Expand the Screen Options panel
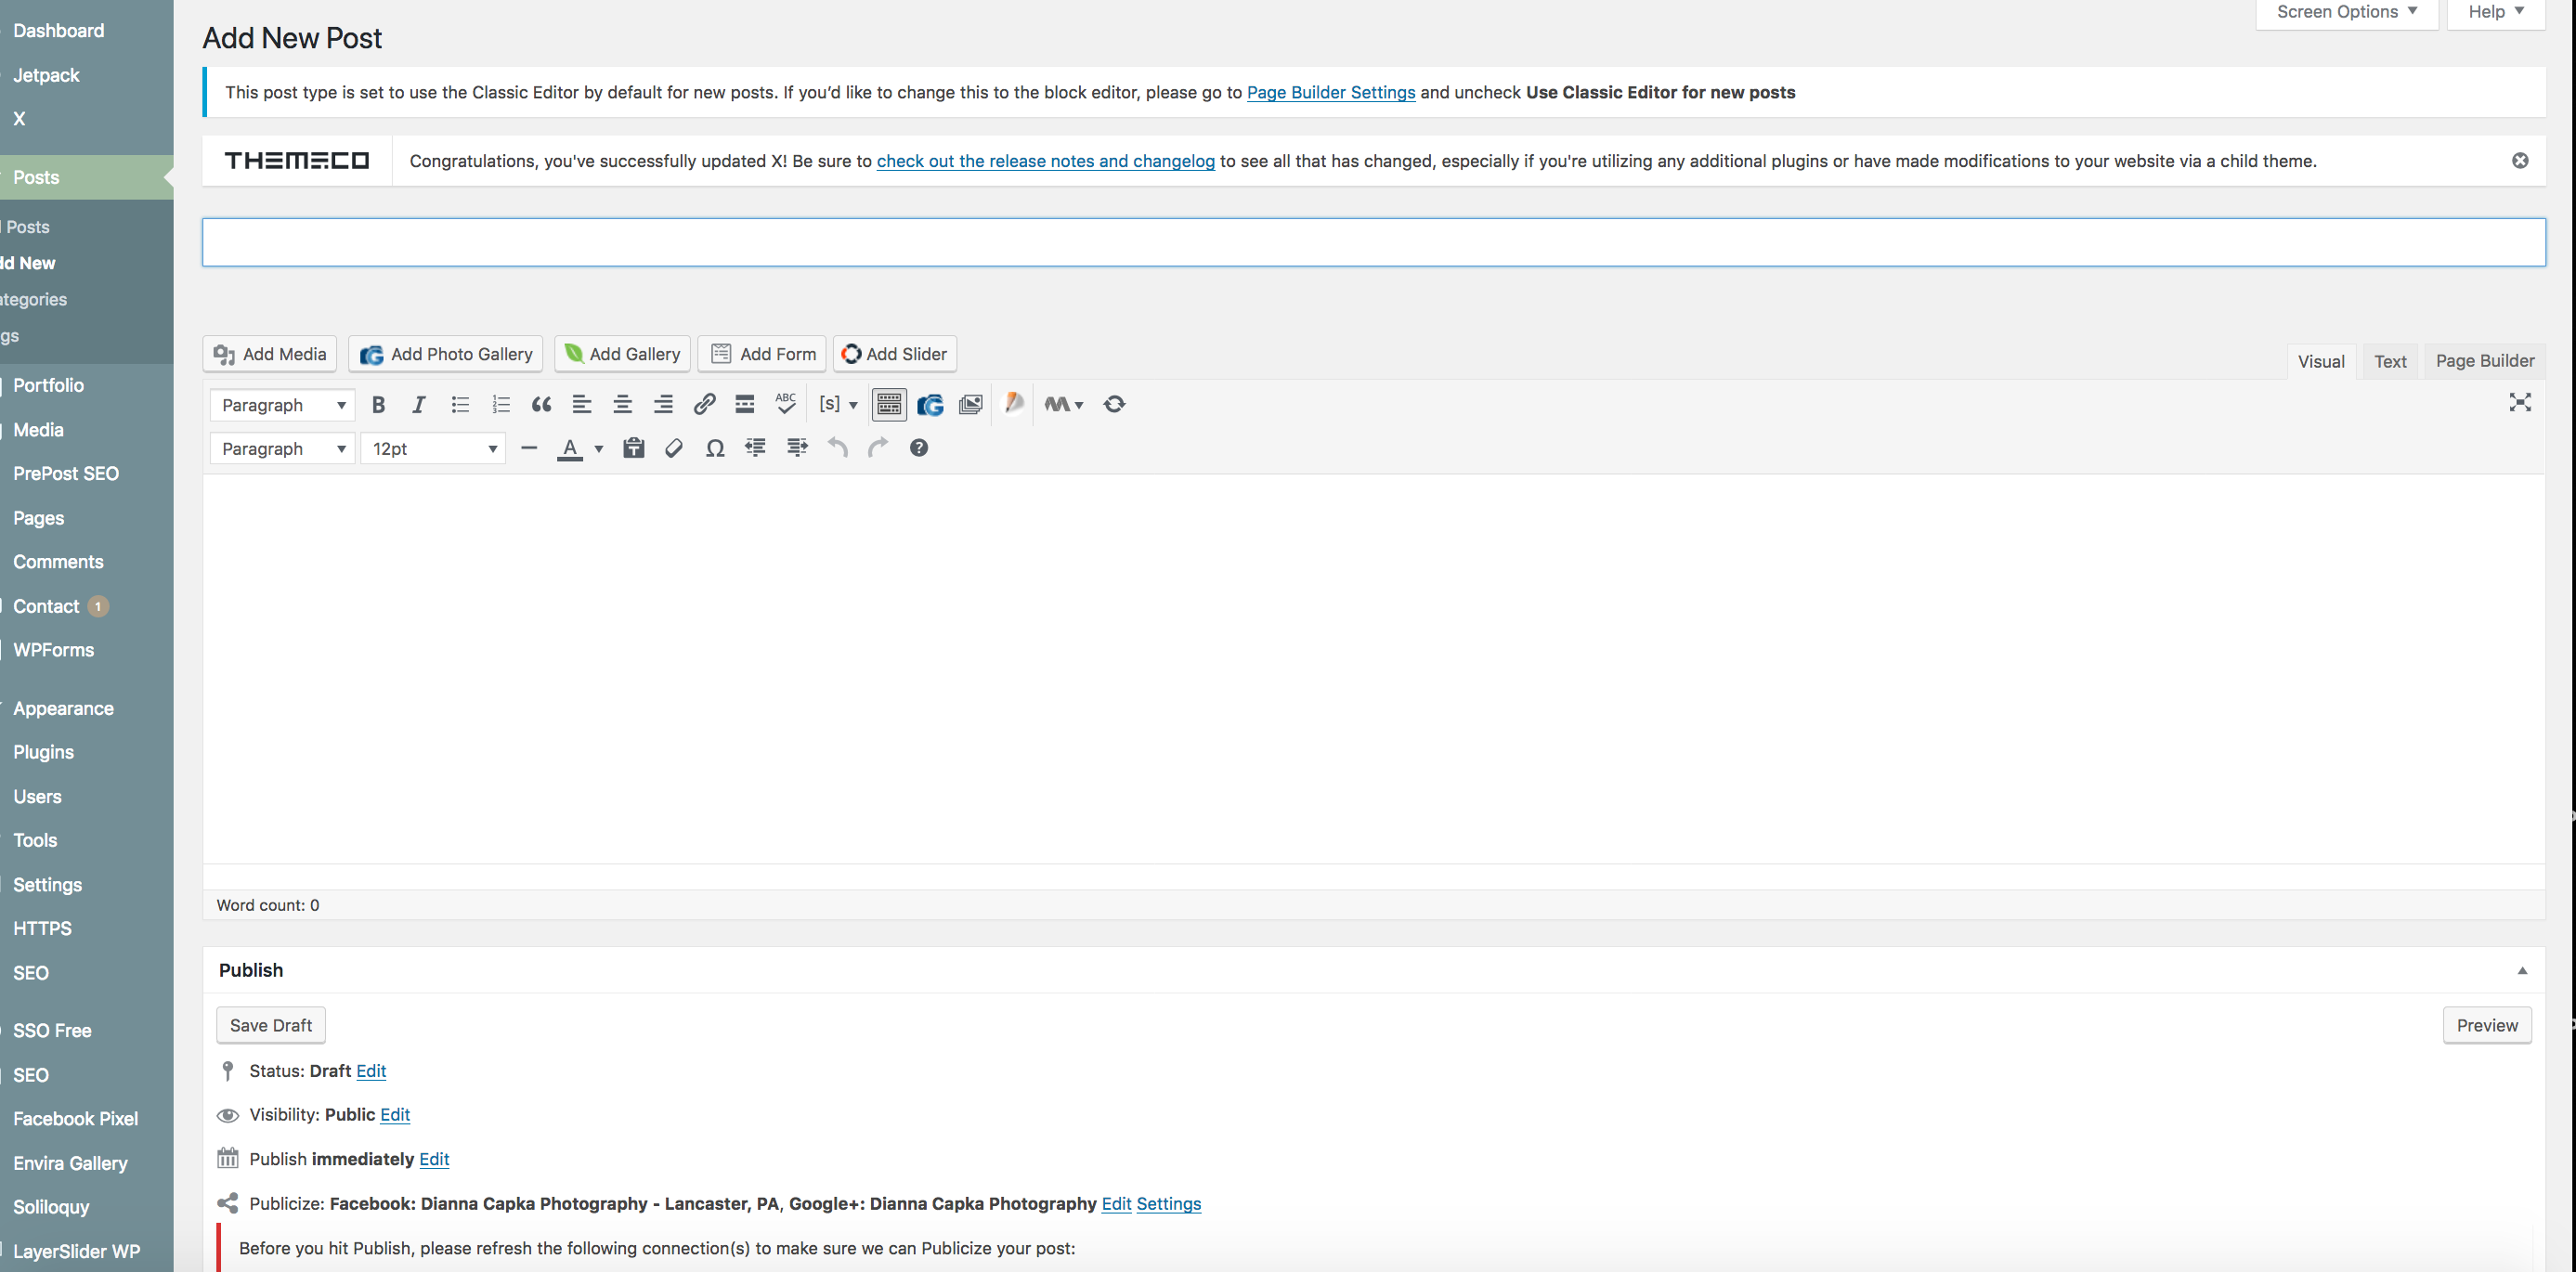 (x=2346, y=12)
